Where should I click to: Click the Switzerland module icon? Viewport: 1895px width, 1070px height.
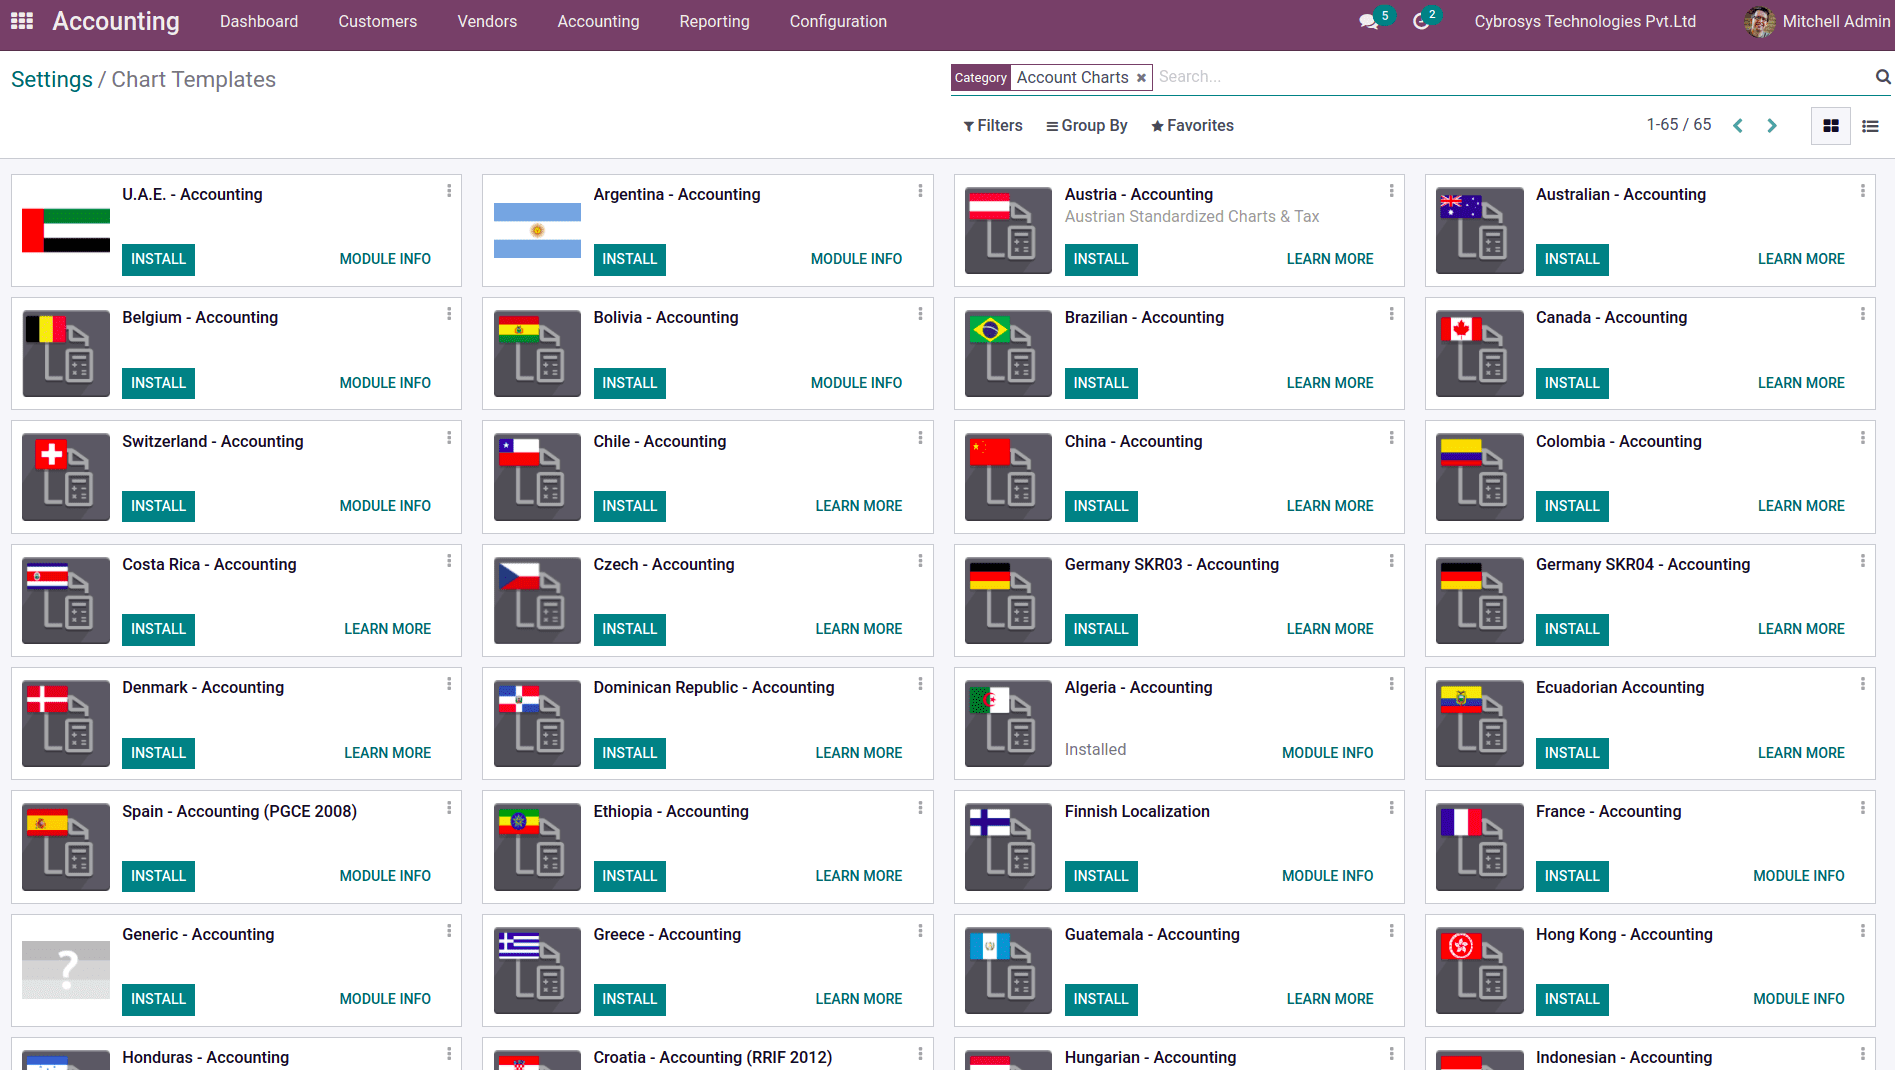pyautogui.click(x=66, y=477)
